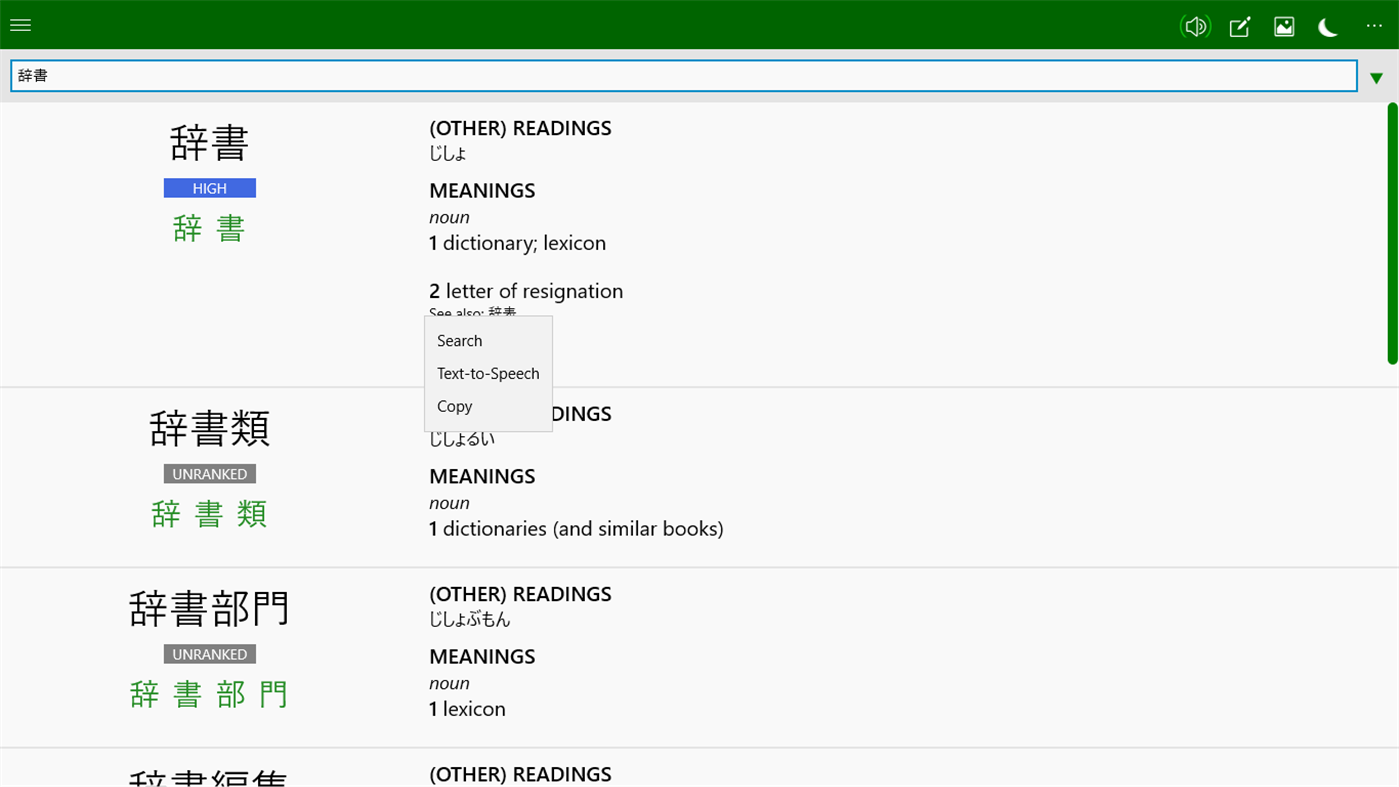This screenshot has width=1399, height=787.
Task: Select the green kanji 辞 under 辞書
Action: pos(187,228)
